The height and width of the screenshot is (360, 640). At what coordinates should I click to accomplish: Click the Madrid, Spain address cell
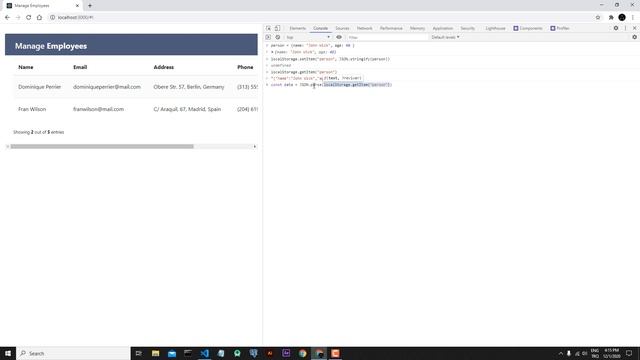(187, 109)
